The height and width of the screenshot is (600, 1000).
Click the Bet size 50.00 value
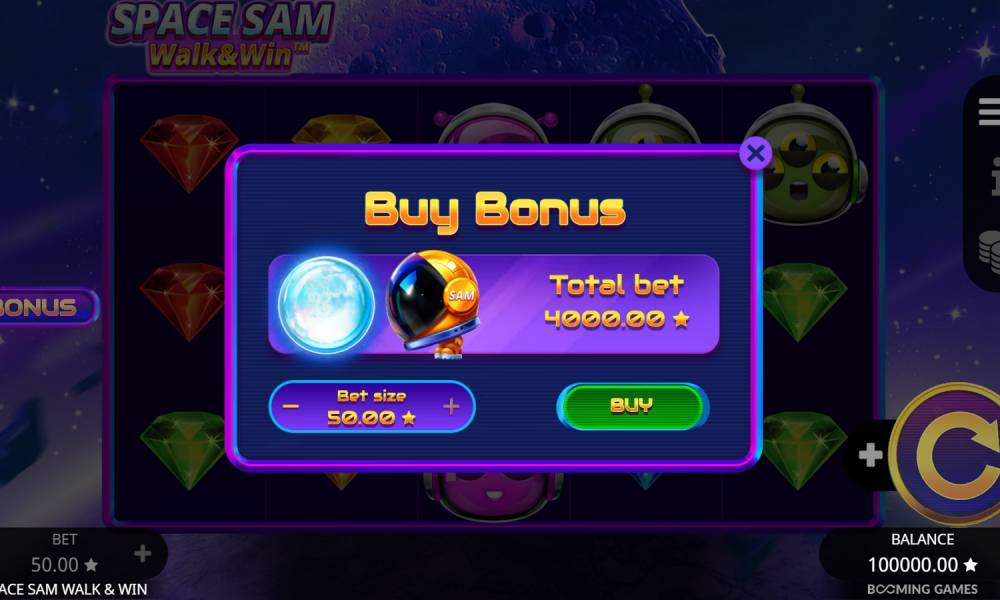click(x=371, y=418)
